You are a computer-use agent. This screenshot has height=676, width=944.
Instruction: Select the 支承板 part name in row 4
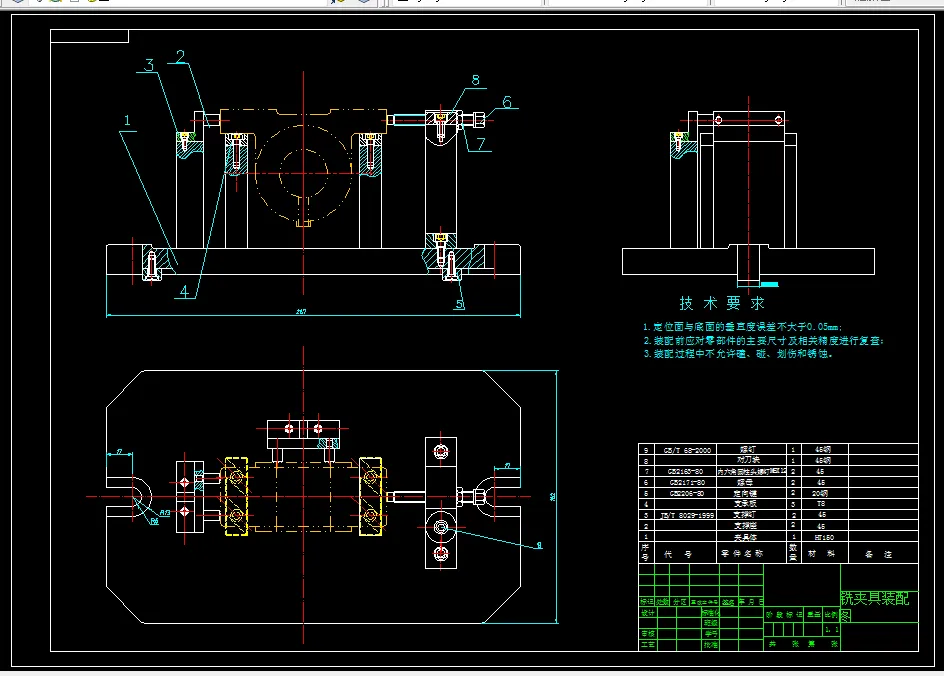pyautogui.click(x=745, y=504)
